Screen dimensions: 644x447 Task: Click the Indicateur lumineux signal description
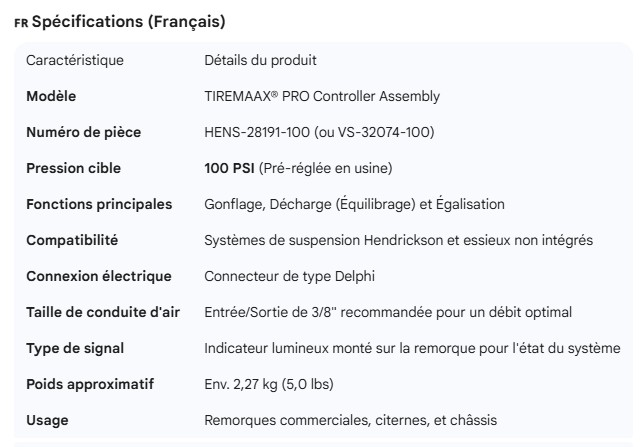412,348
